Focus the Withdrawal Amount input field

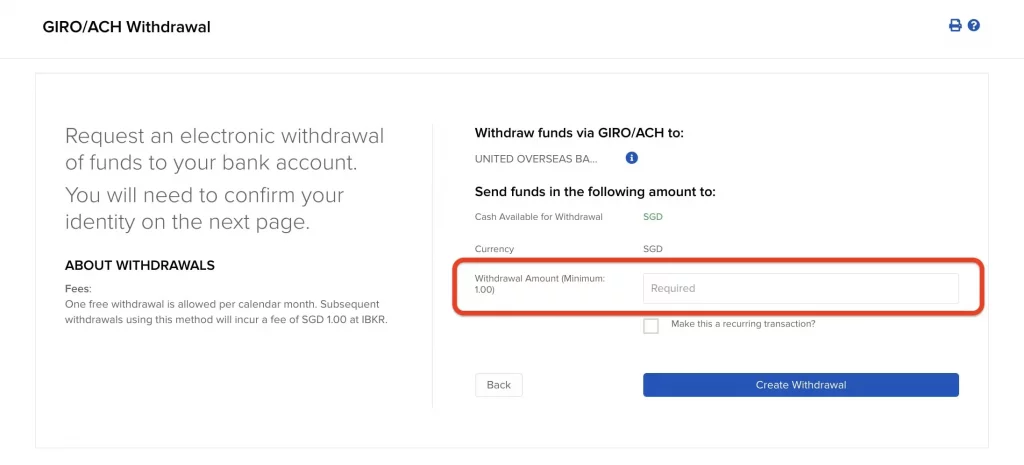click(x=800, y=288)
